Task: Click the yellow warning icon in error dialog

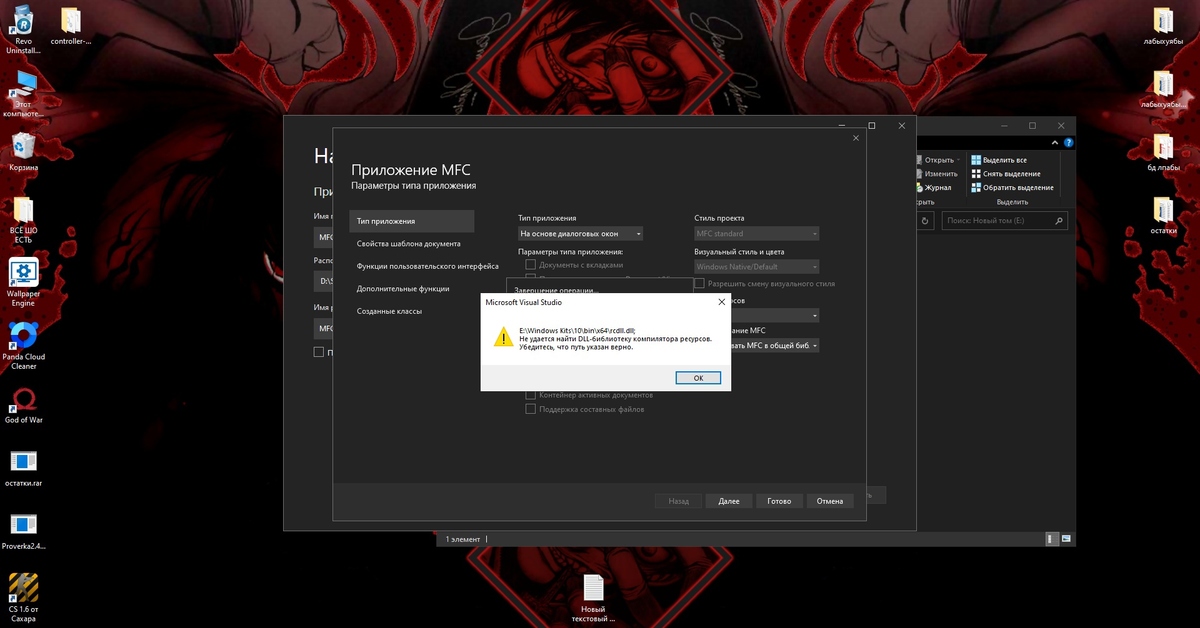Action: tap(503, 337)
